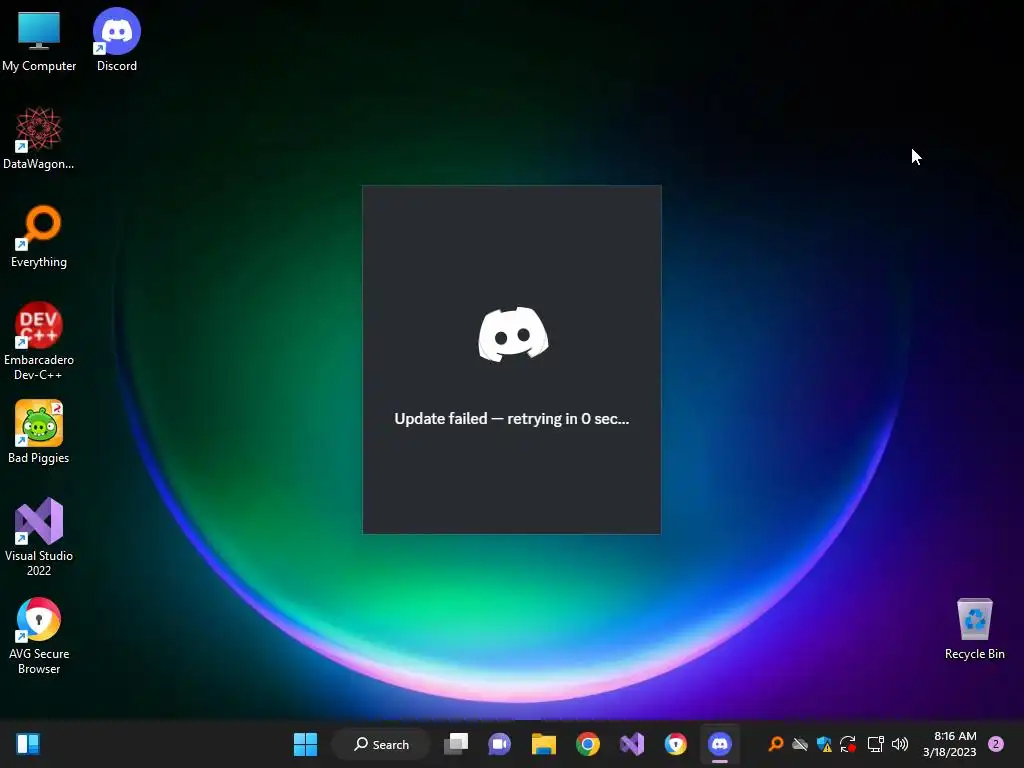
Task: Open the My Computer desktop icon
Action: click(x=39, y=40)
